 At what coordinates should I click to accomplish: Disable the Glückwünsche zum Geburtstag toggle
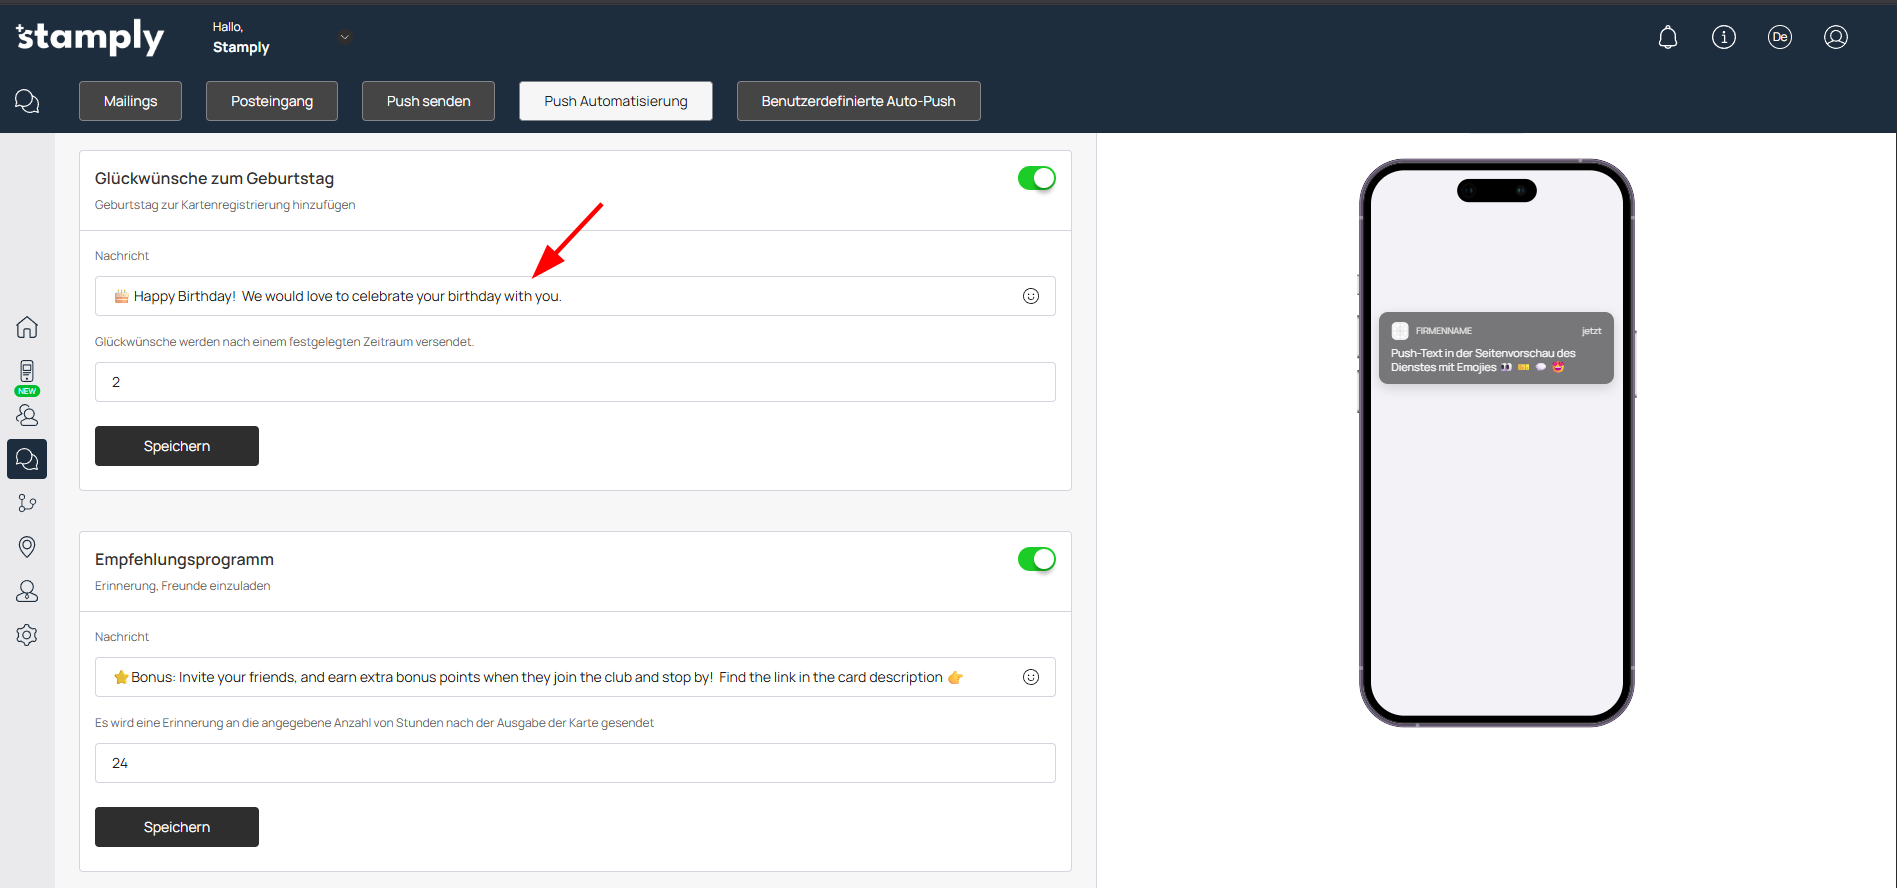pos(1036,178)
